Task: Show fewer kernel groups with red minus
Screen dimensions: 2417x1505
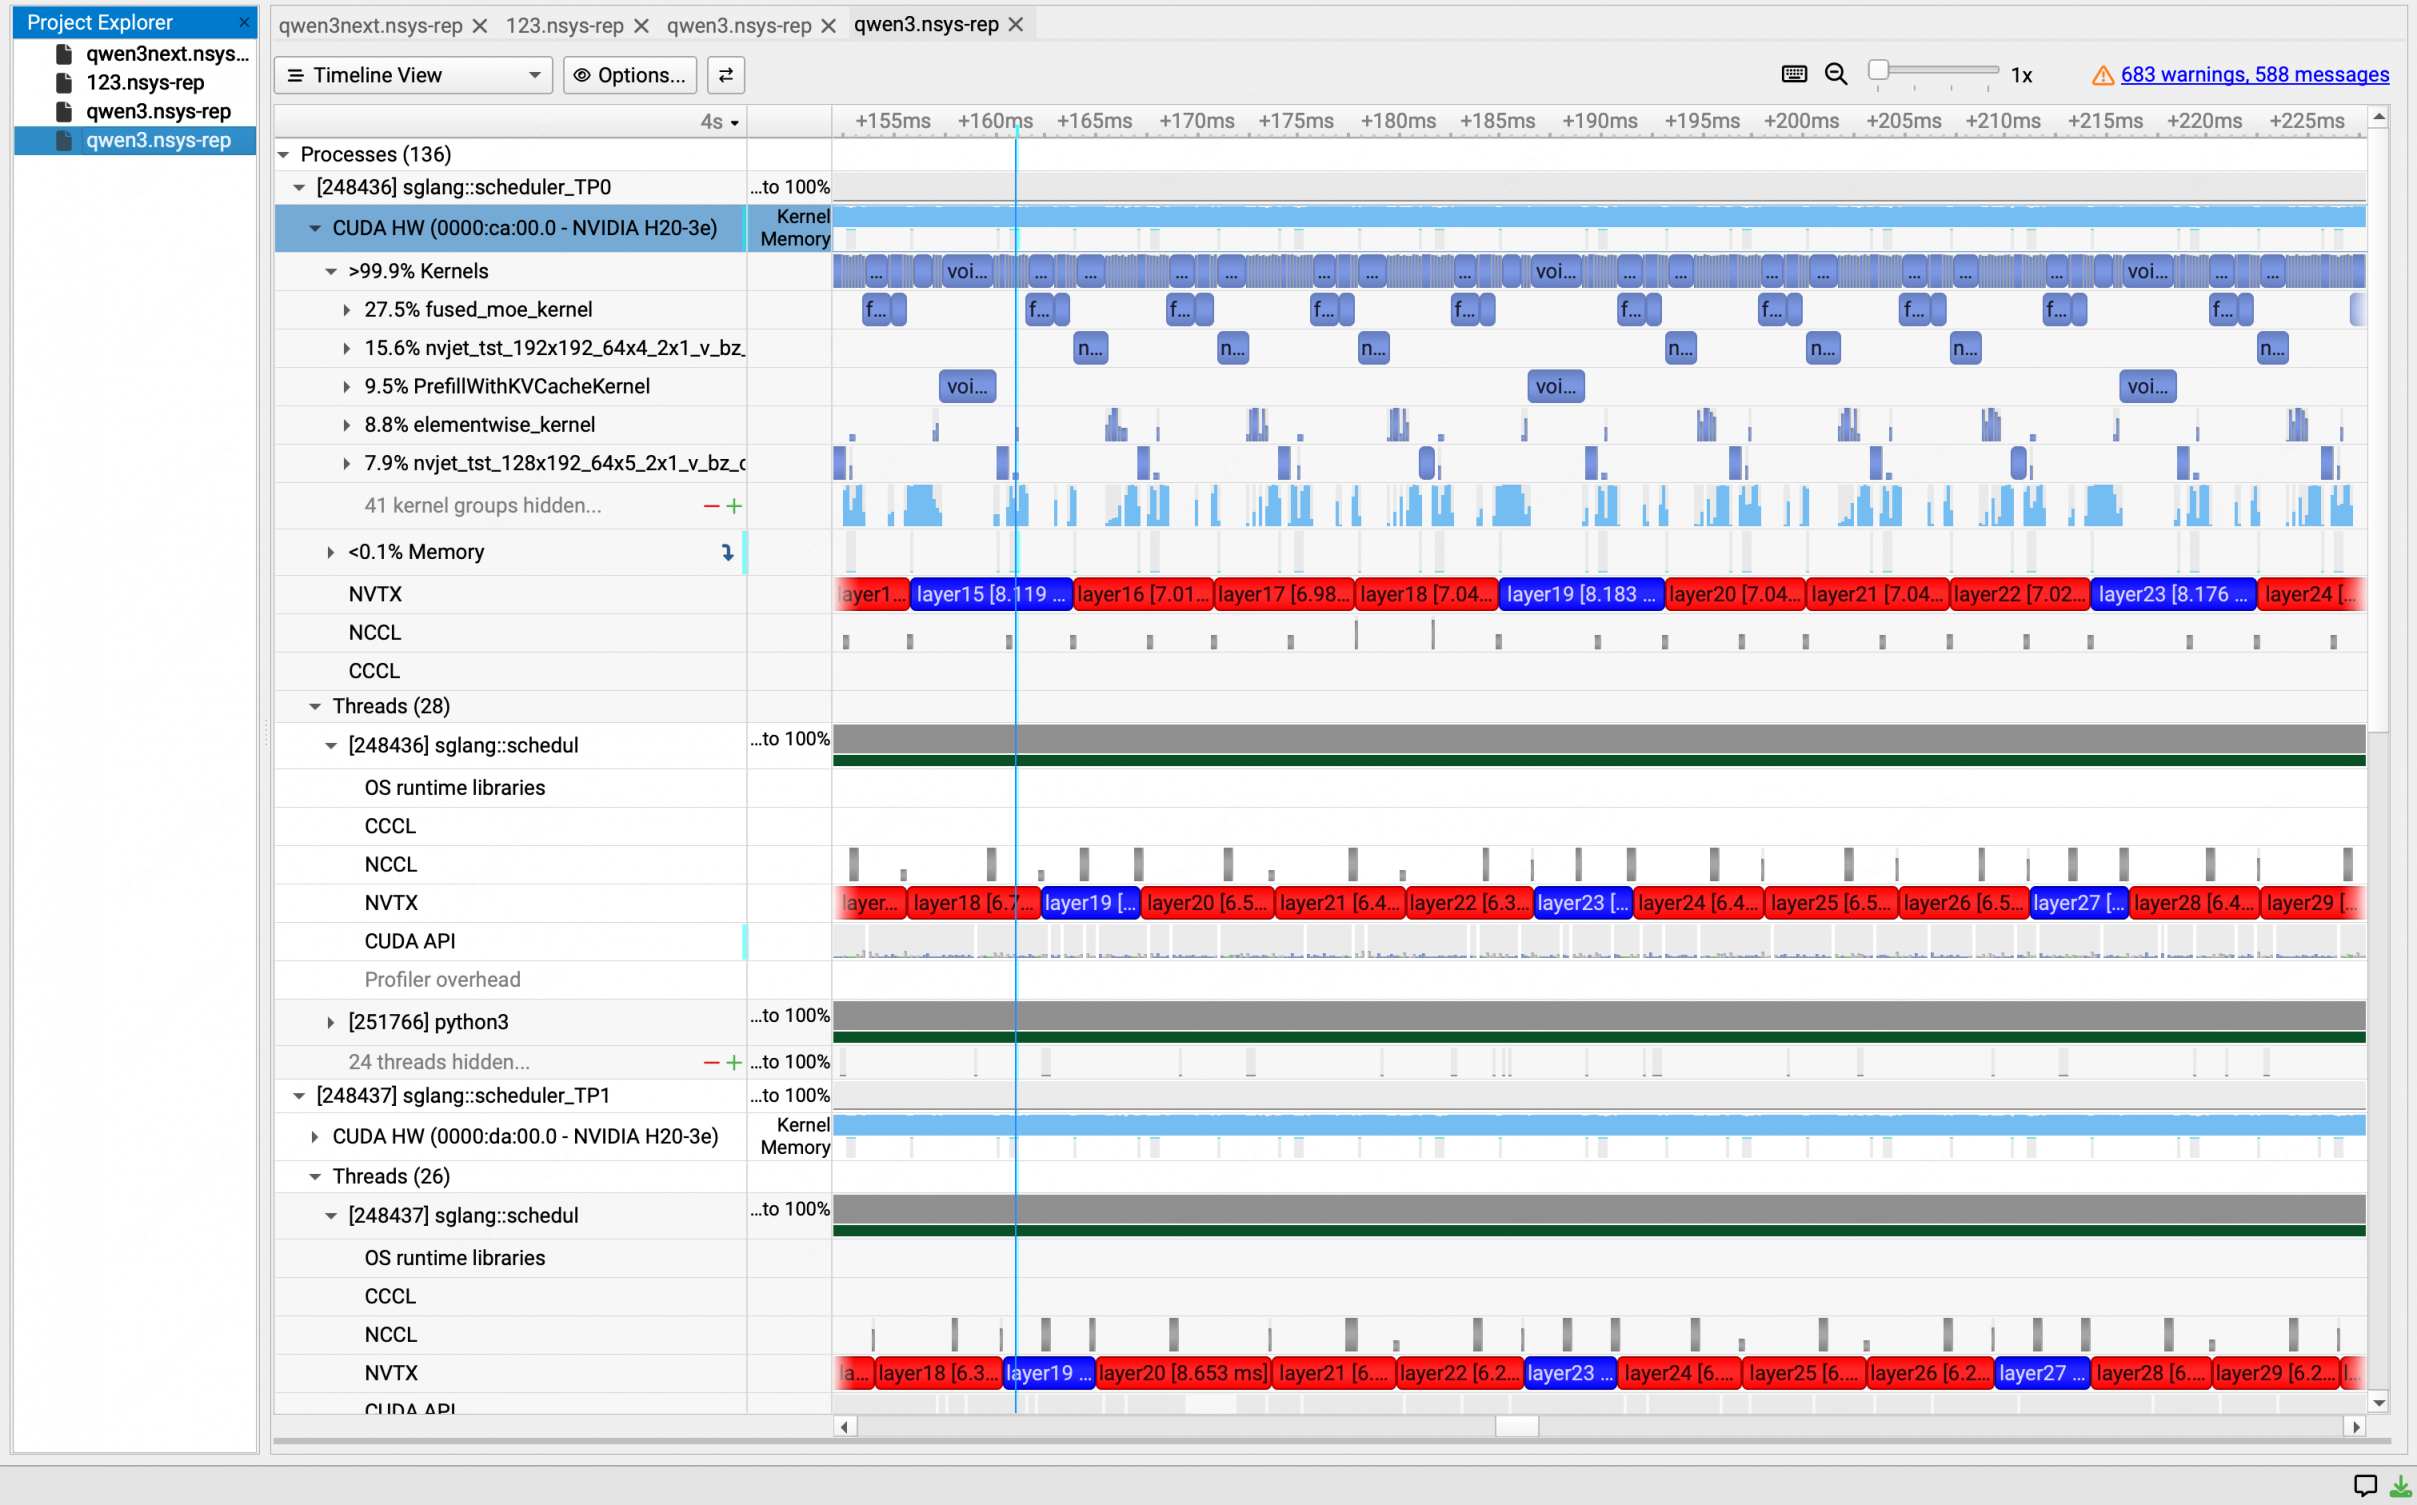Action: (711, 506)
